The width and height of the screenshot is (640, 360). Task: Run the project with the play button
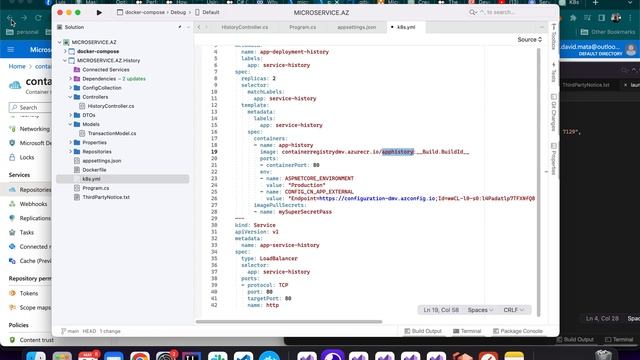pos(99,12)
